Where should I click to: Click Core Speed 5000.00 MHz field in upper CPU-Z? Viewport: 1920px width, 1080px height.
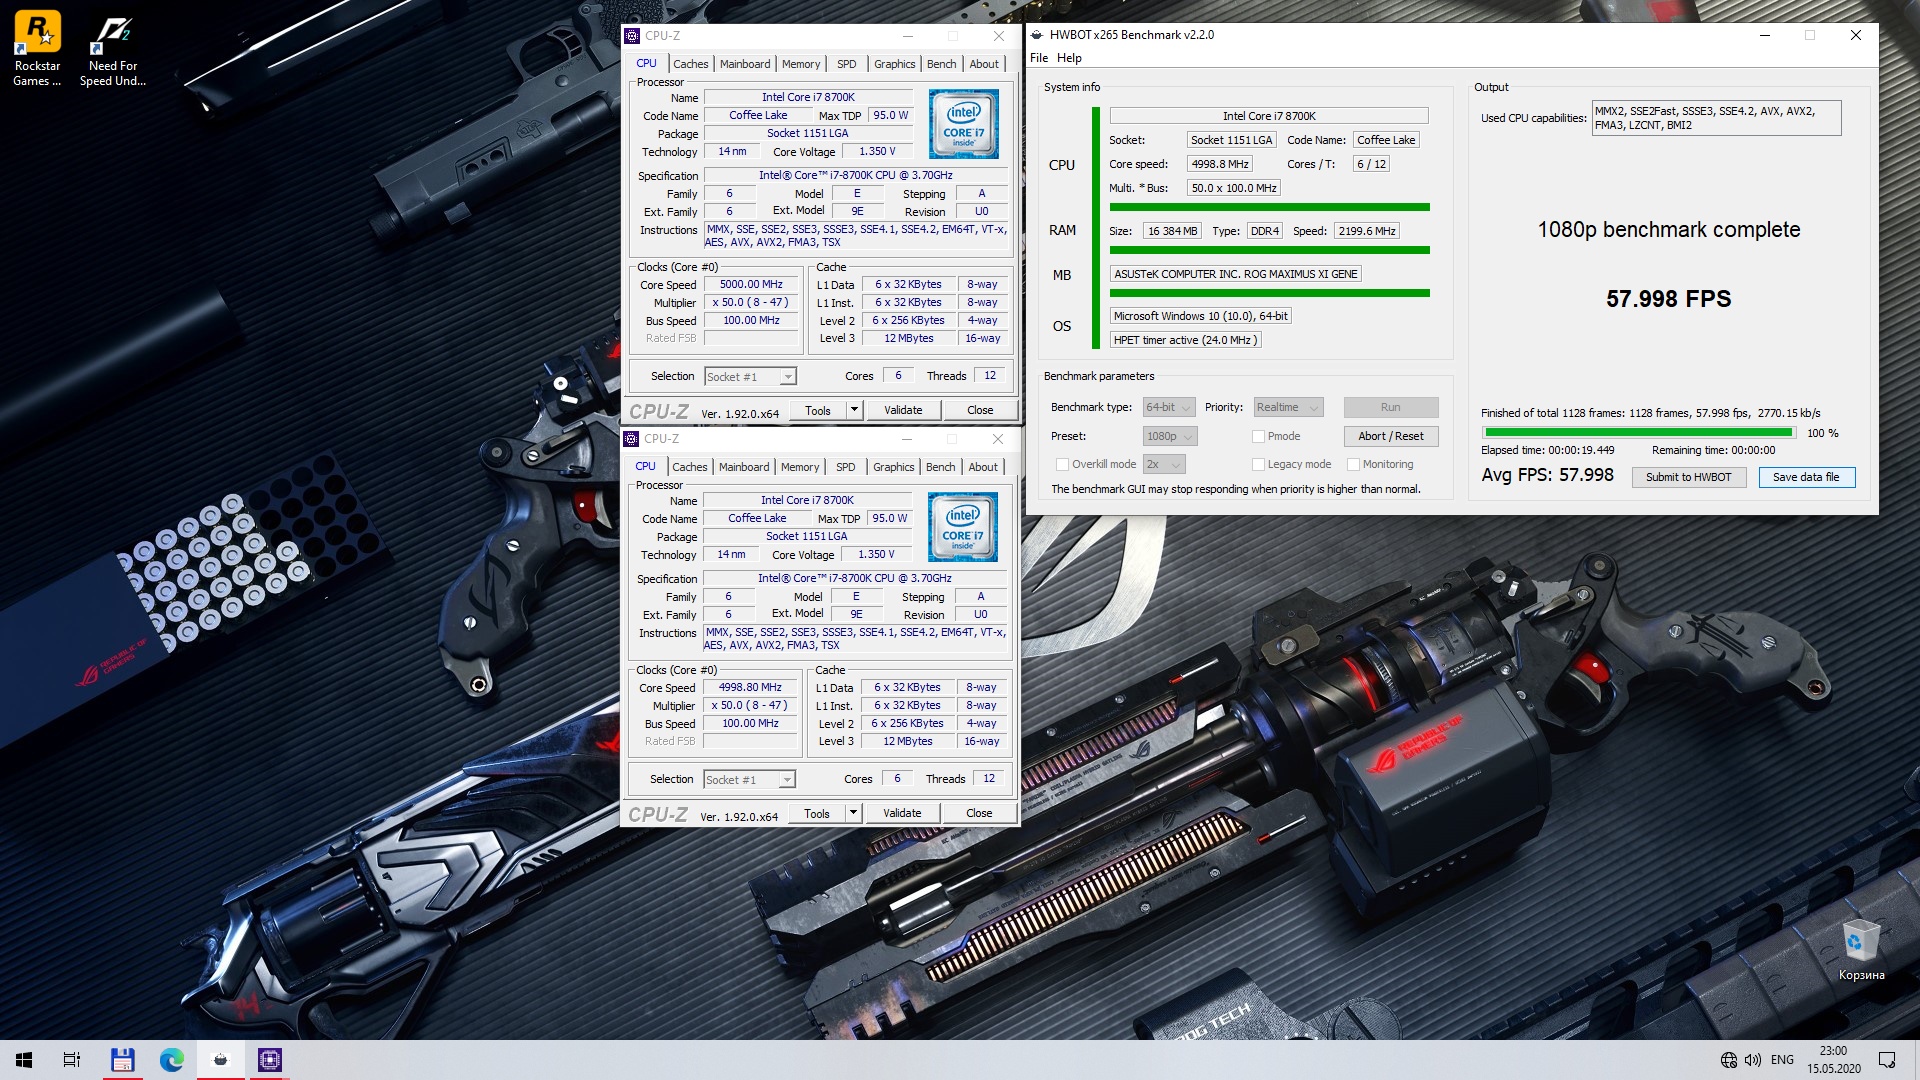pos(751,285)
